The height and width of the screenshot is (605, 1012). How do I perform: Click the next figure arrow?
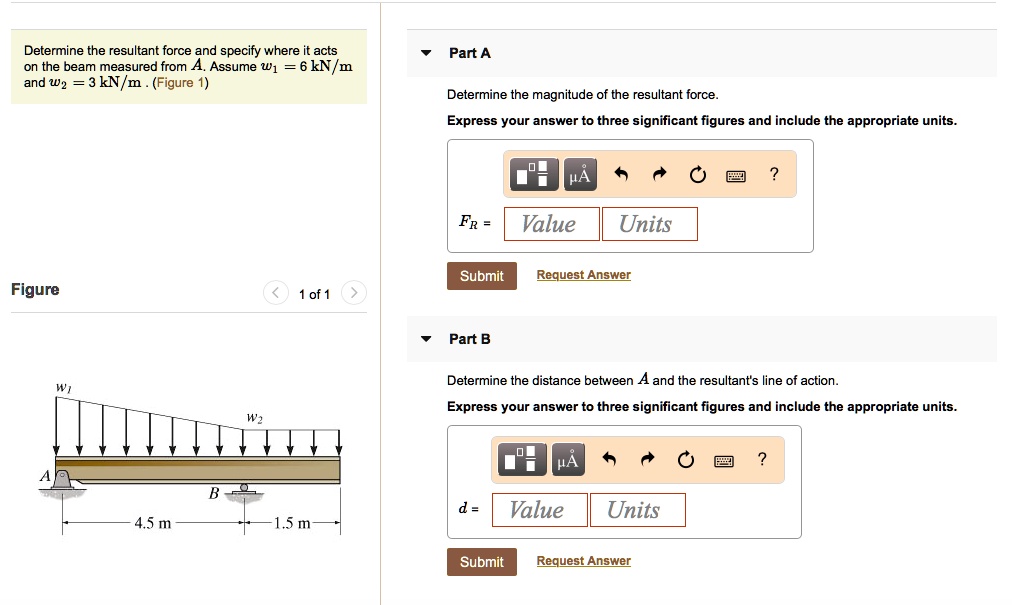coord(354,293)
